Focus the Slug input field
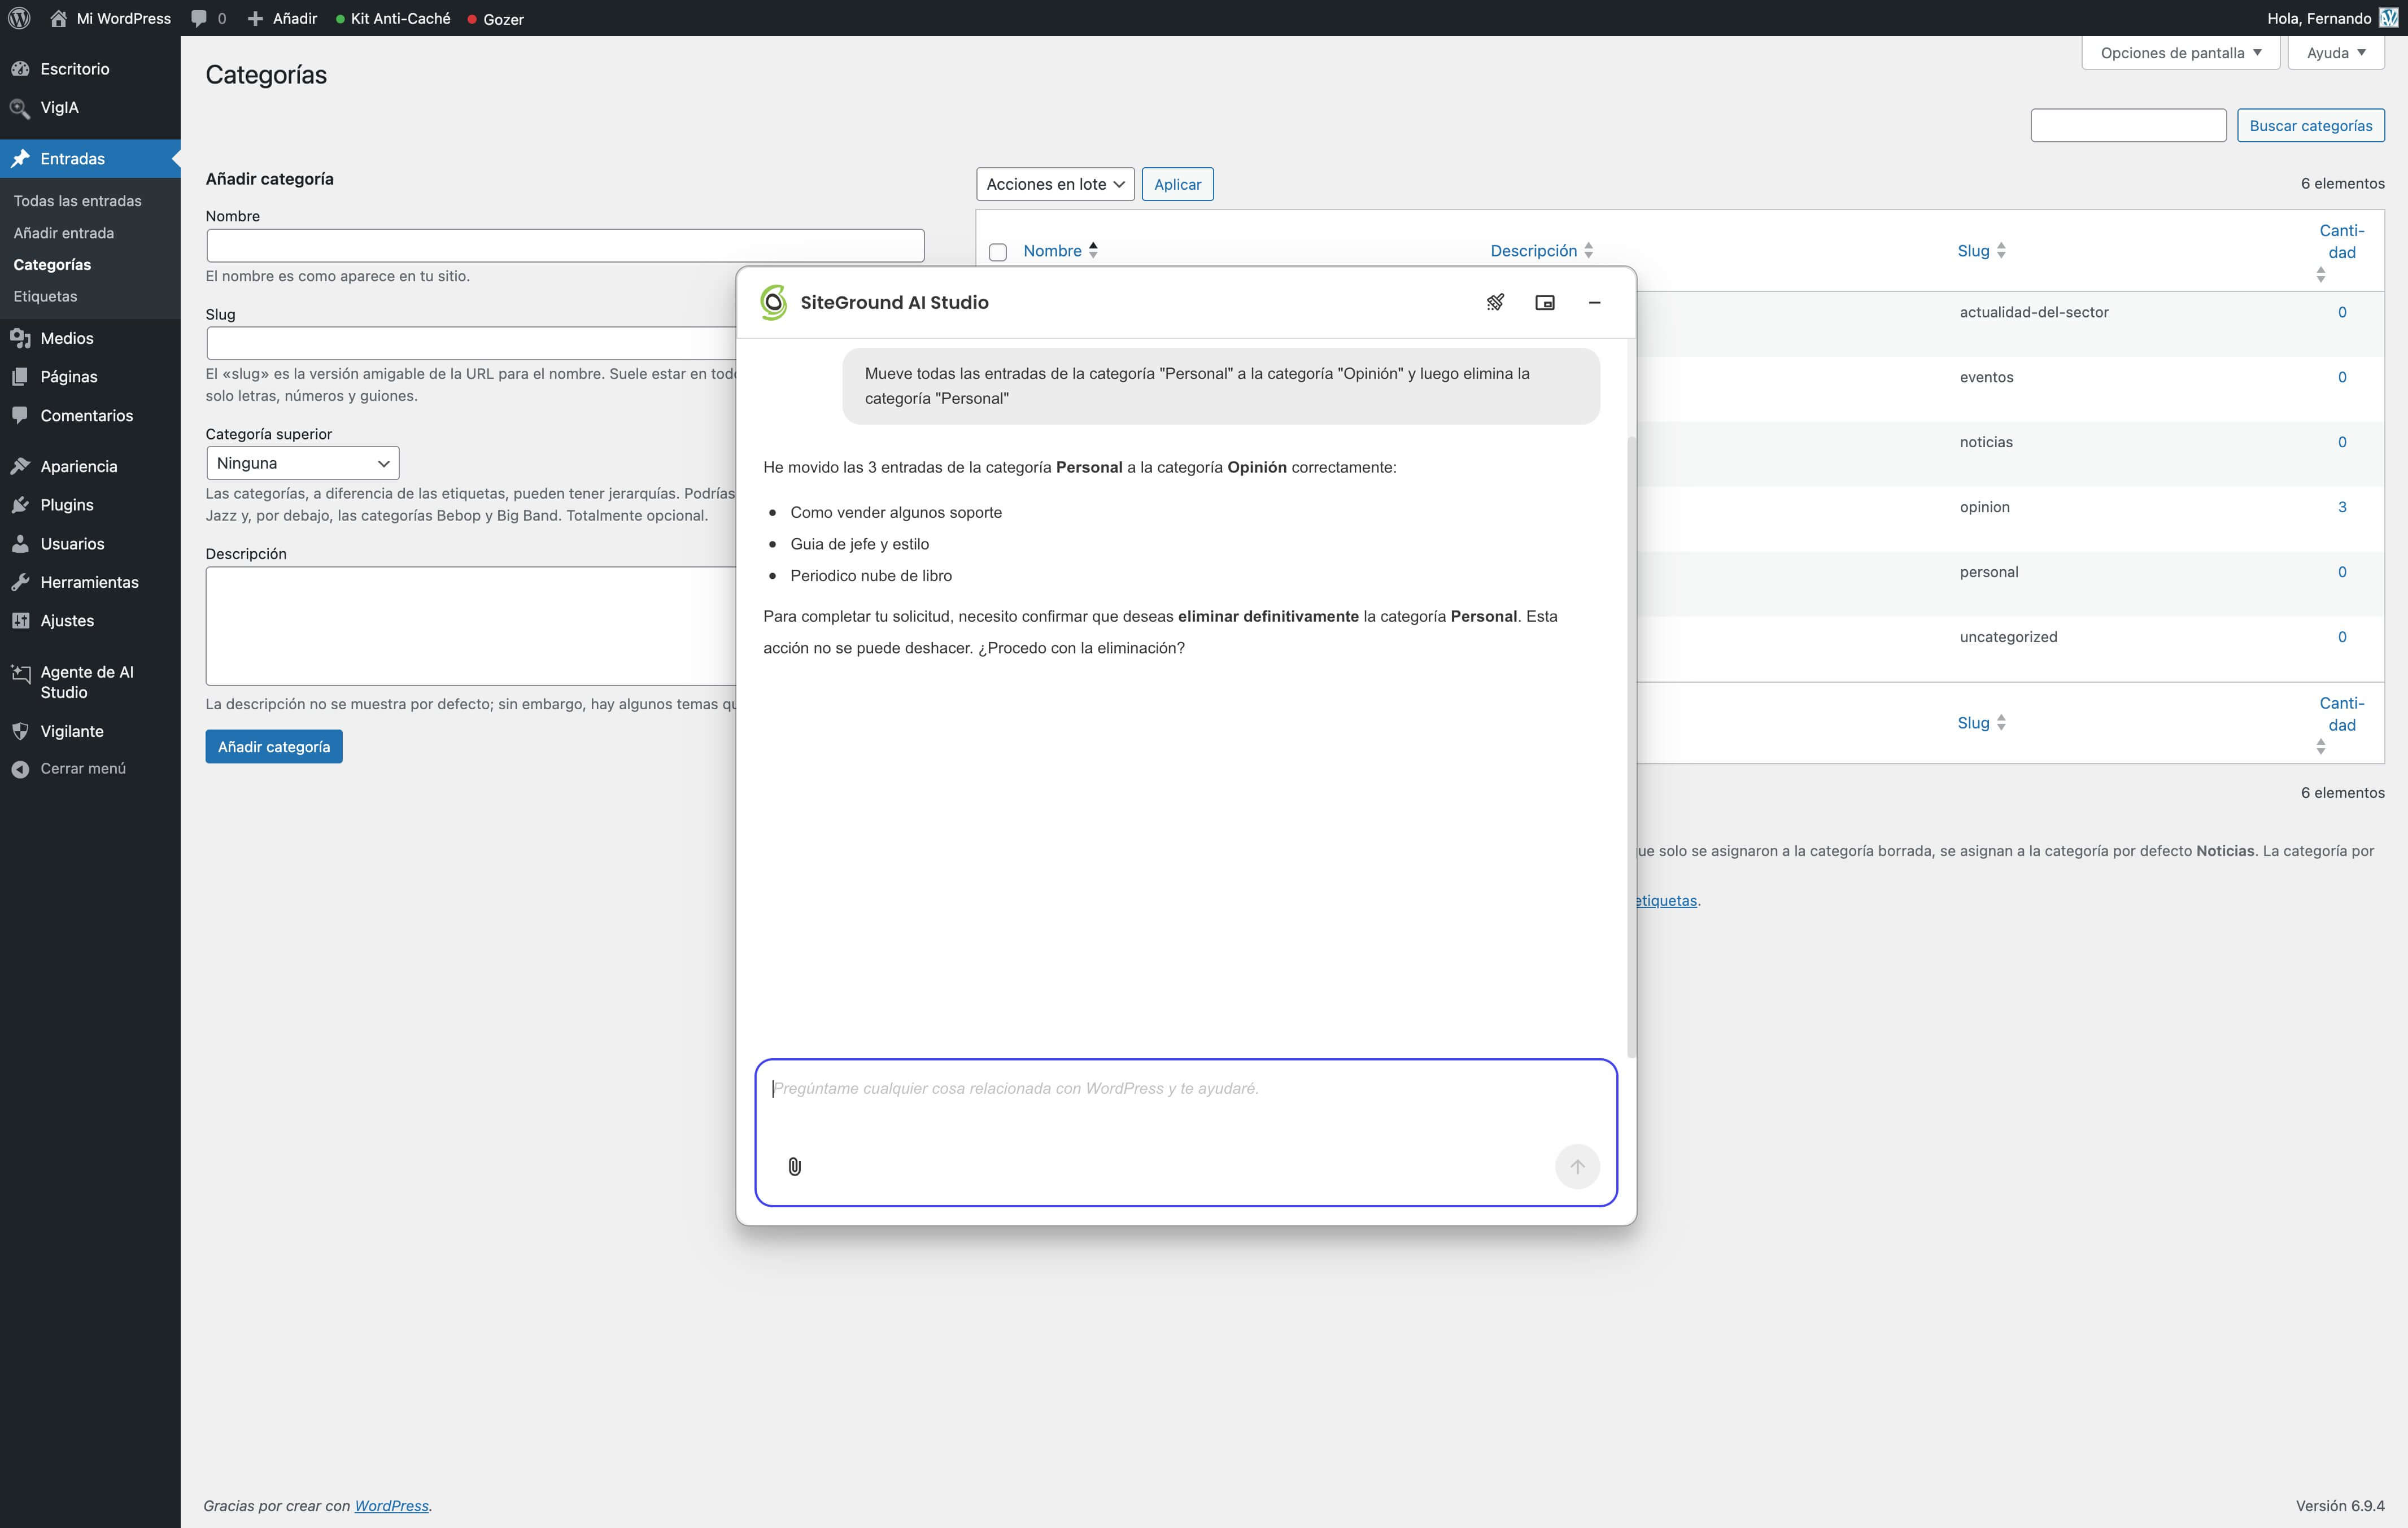The height and width of the screenshot is (1528, 2408). click(x=471, y=343)
